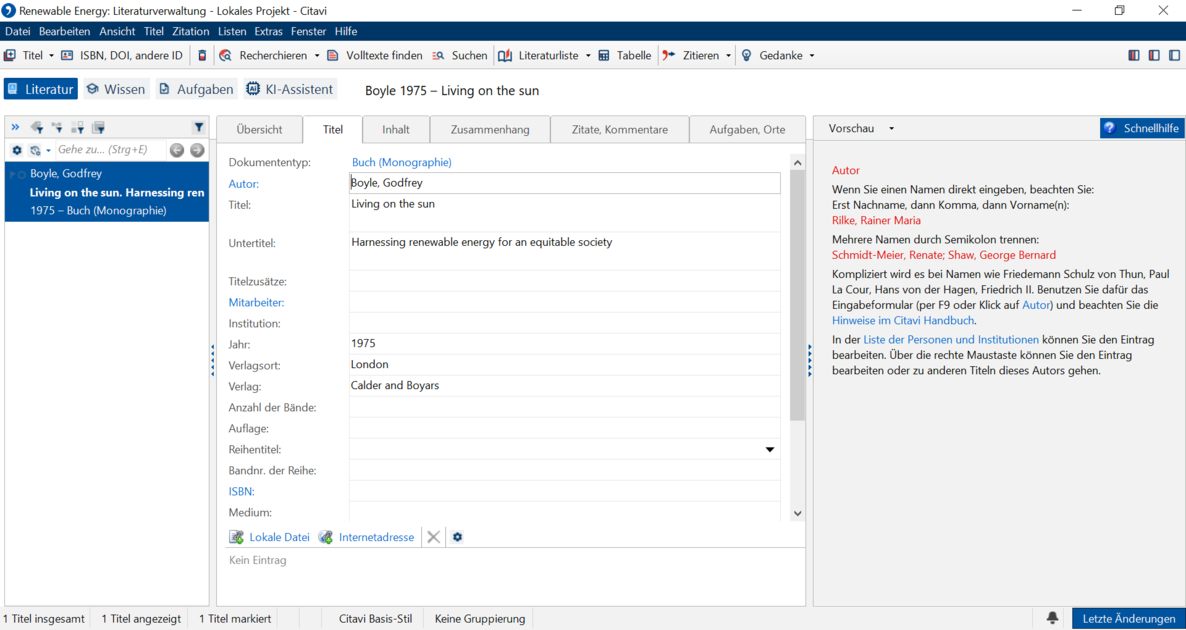This screenshot has height=630, width=1186.
Task: Click the form's vertical scrollbar thumb
Action: click(797, 295)
